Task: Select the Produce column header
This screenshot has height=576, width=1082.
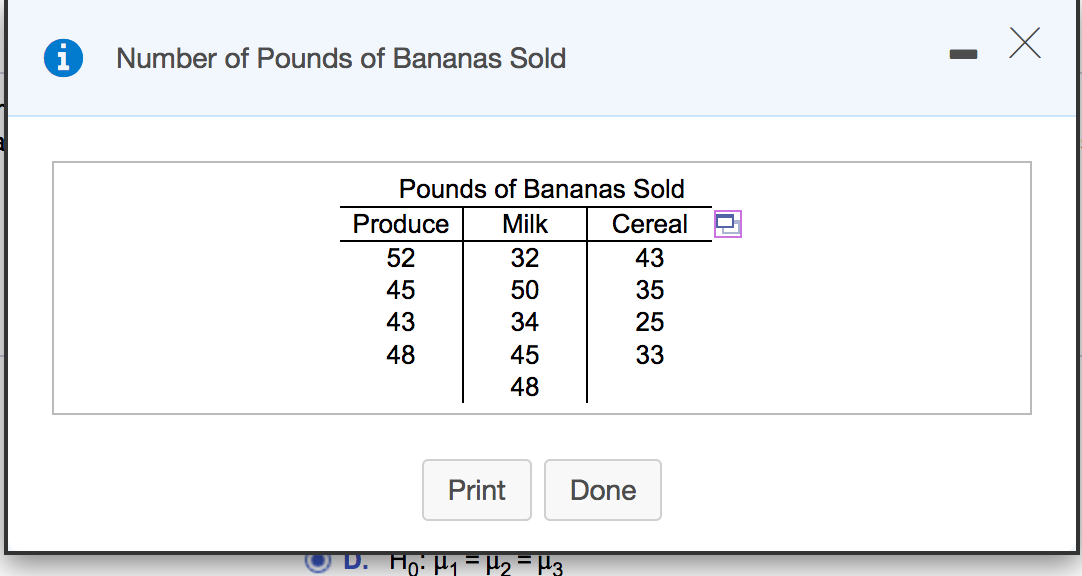Action: pos(399,224)
